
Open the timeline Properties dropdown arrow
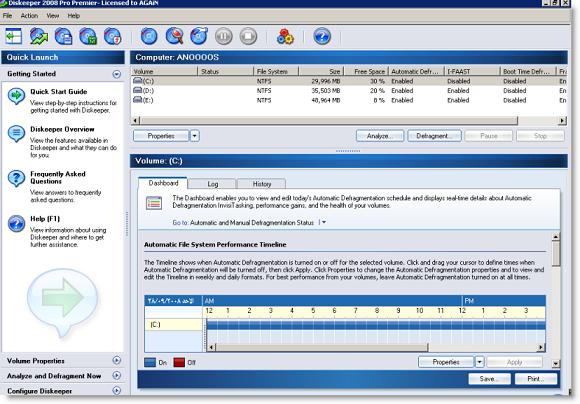click(x=479, y=361)
